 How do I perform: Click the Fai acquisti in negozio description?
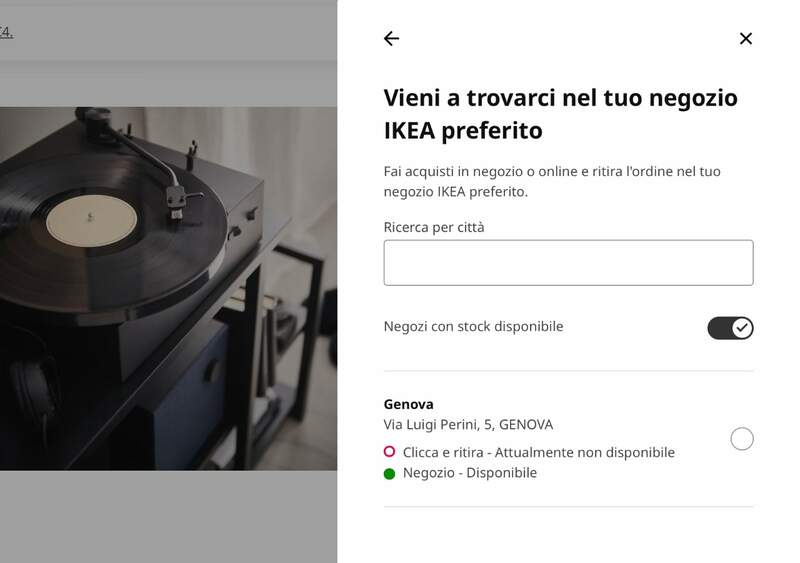pyautogui.click(x=552, y=181)
